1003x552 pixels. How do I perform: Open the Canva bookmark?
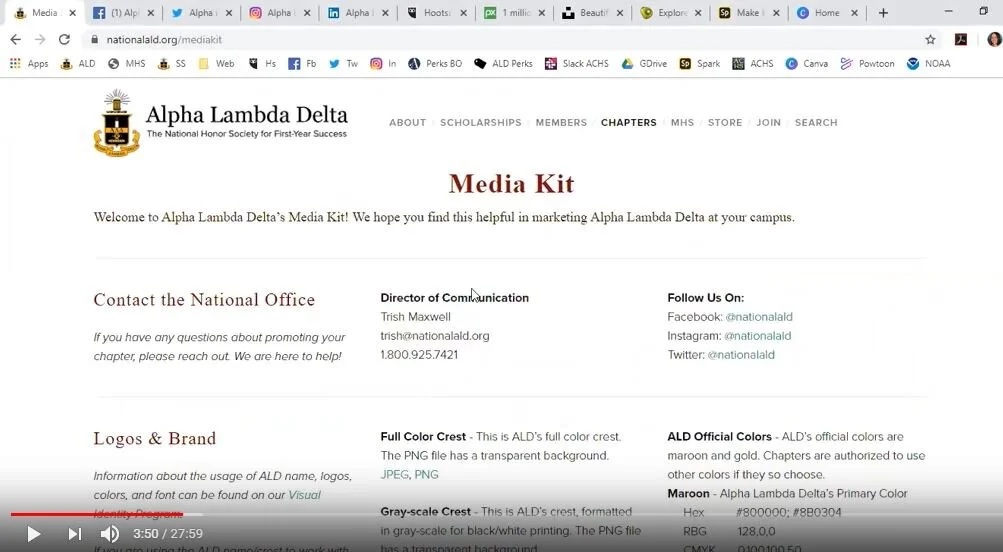point(807,63)
